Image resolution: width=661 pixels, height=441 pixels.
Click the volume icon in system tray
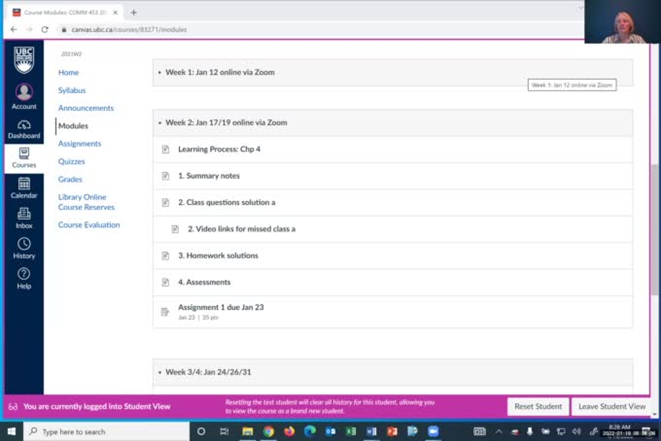576,431
